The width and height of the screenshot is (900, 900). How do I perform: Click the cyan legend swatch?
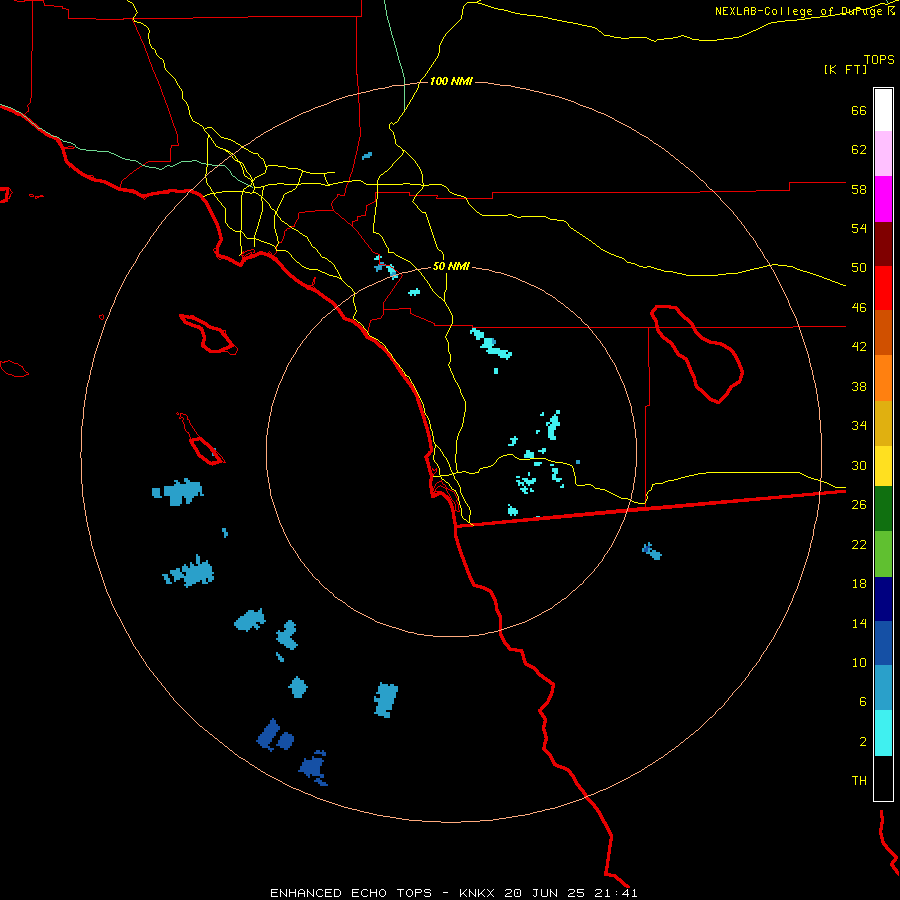883,733
